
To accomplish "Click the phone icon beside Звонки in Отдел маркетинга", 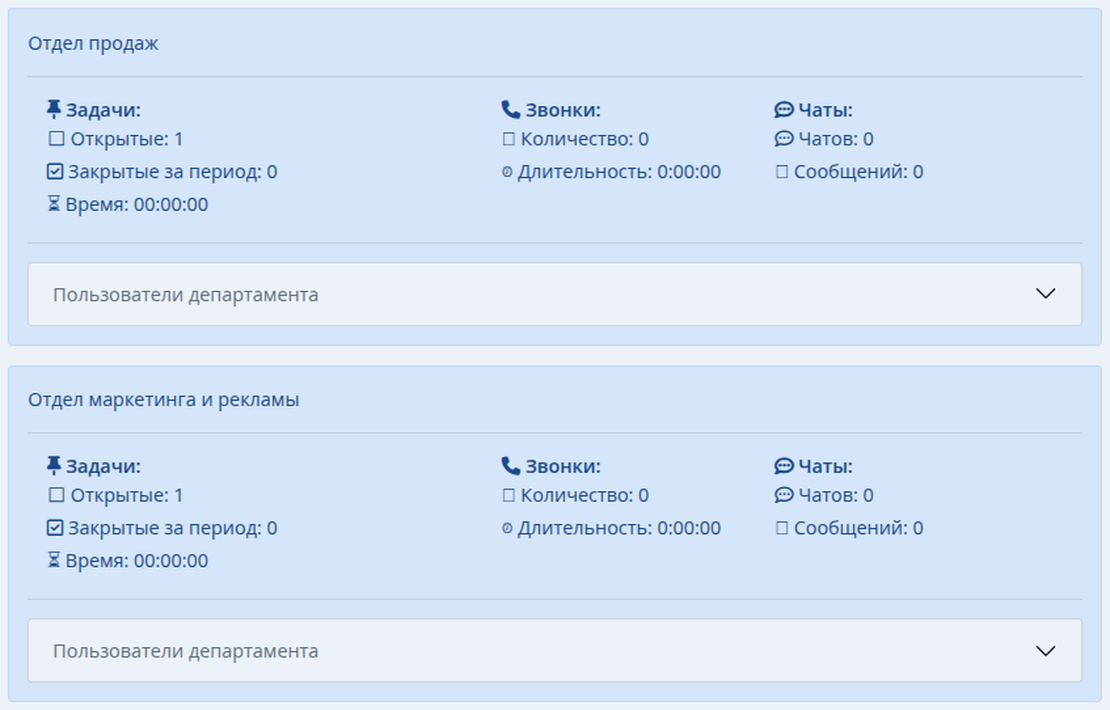I will coord(511,466).
